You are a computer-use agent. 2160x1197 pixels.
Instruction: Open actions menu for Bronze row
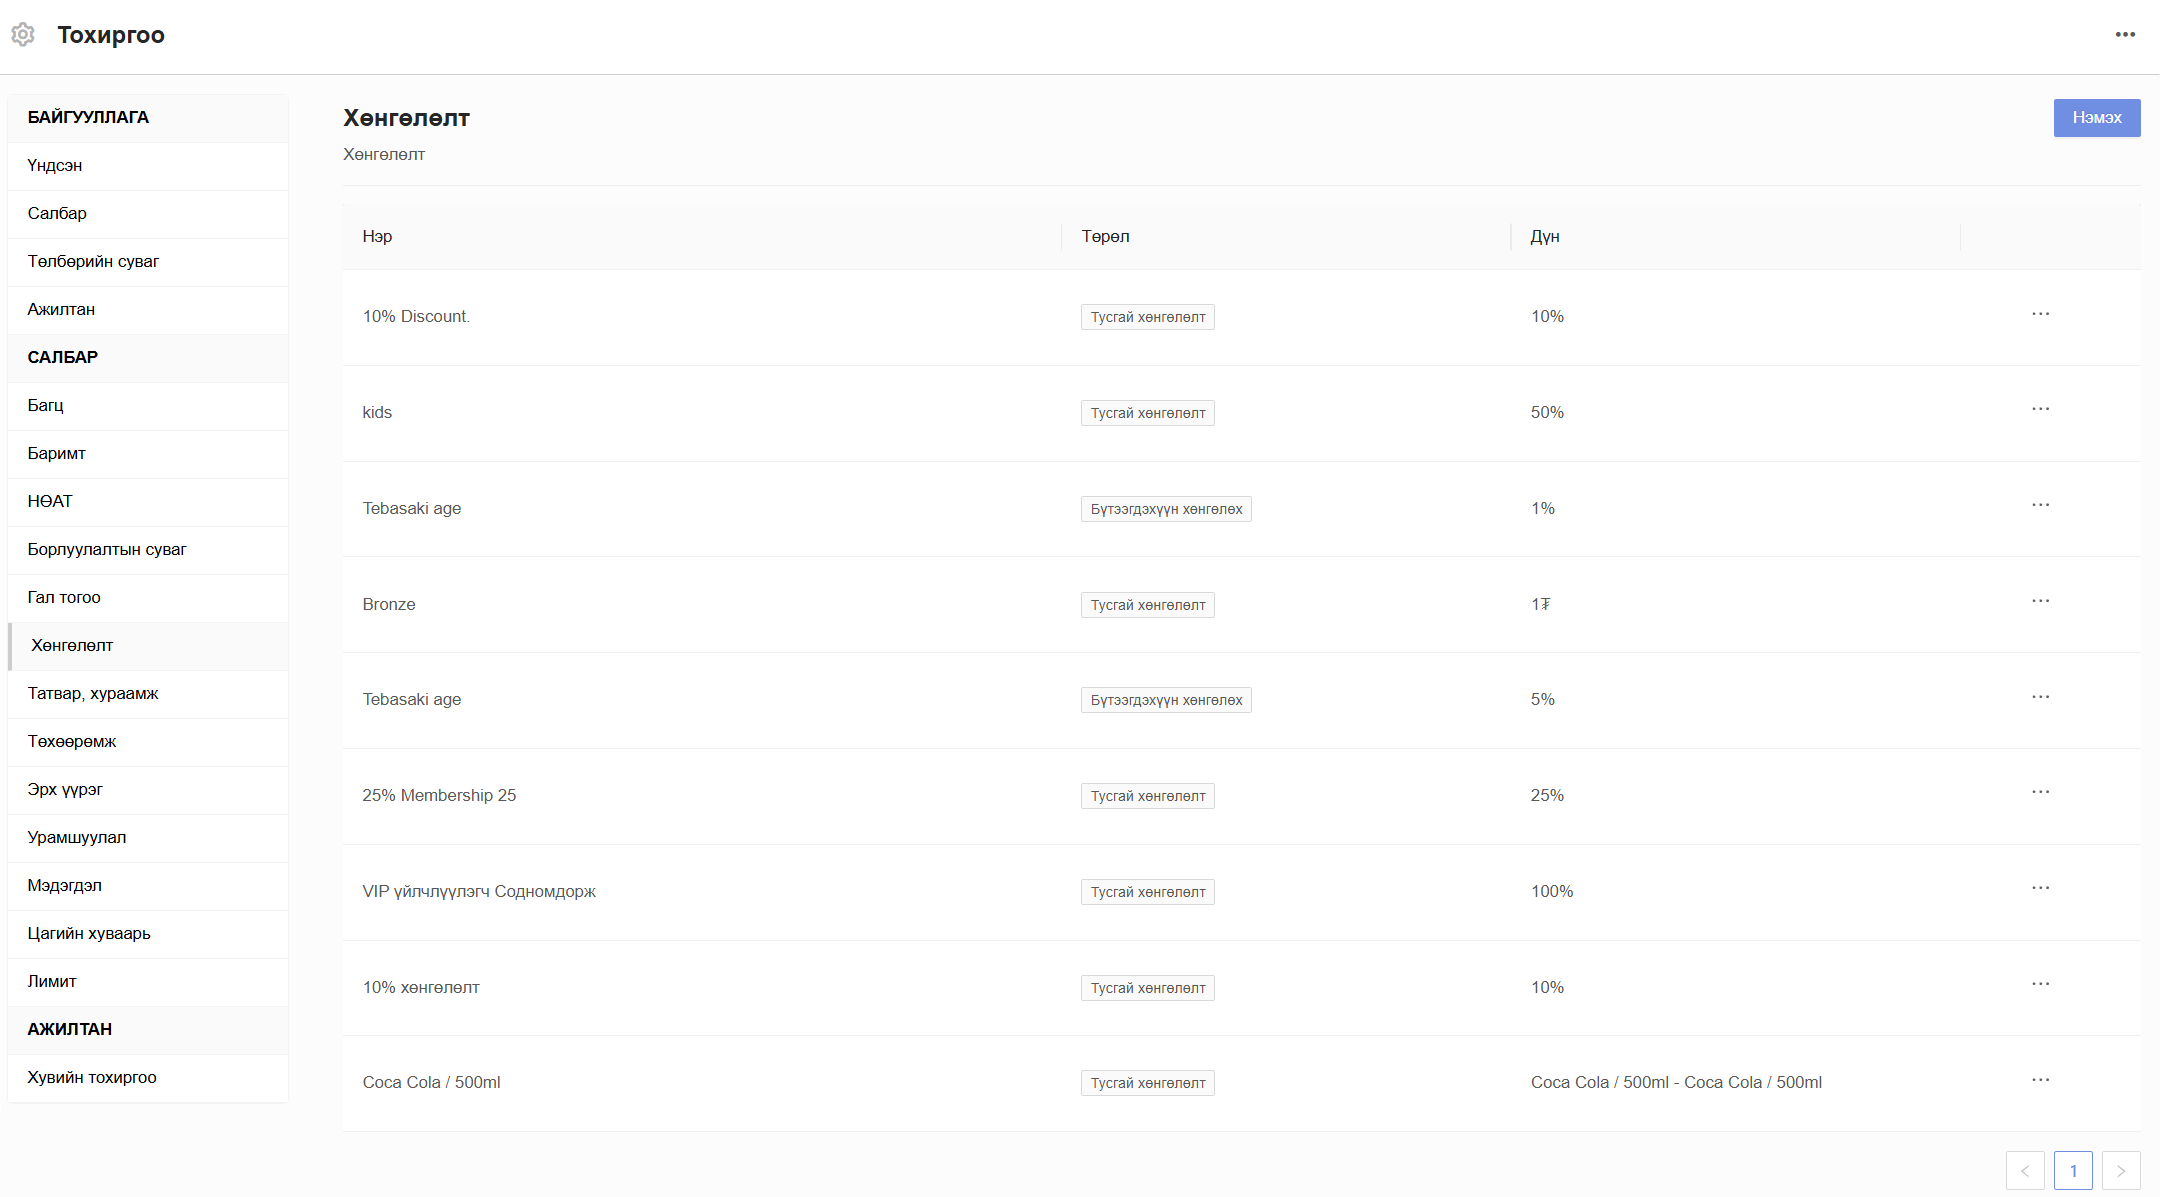[2040, 601]
